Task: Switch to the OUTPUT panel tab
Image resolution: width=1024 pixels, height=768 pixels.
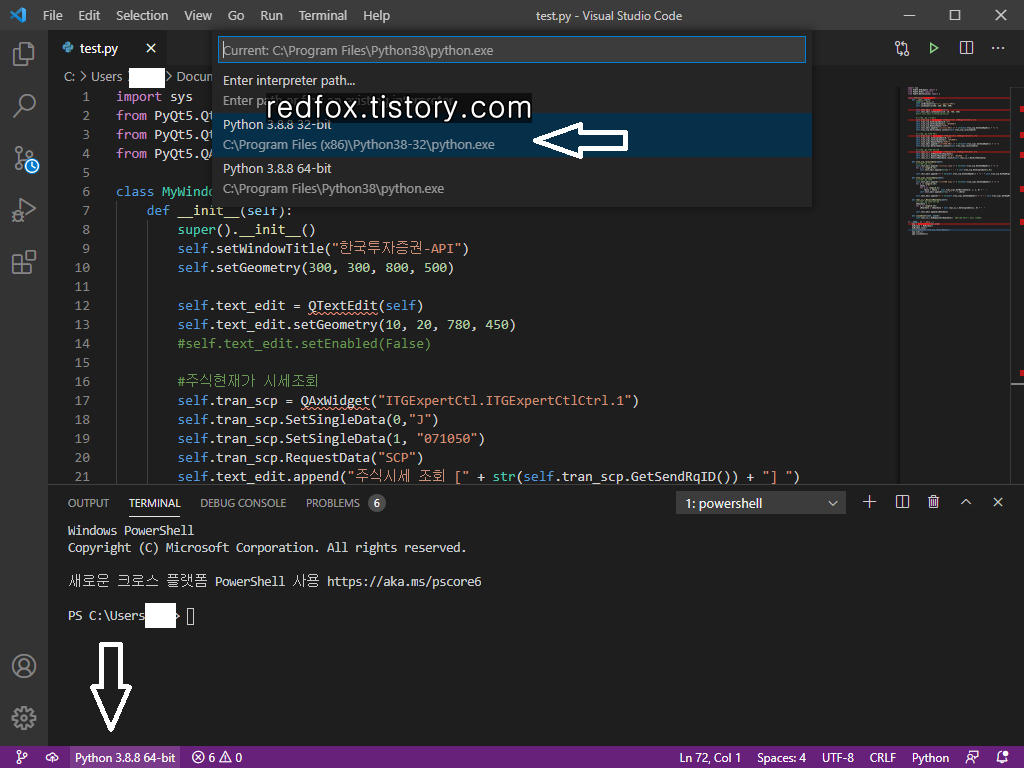Action: 88,504
